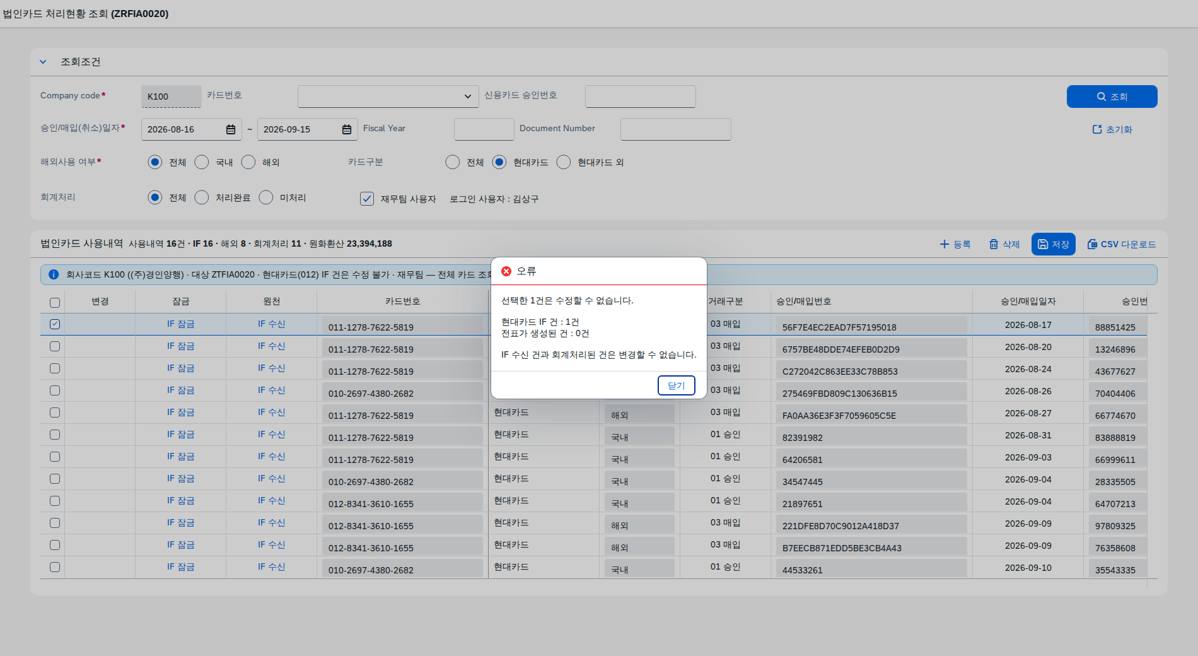Click the red error icon in dialog
Screen dimensions: 1198x656
[x=506, y=271]
